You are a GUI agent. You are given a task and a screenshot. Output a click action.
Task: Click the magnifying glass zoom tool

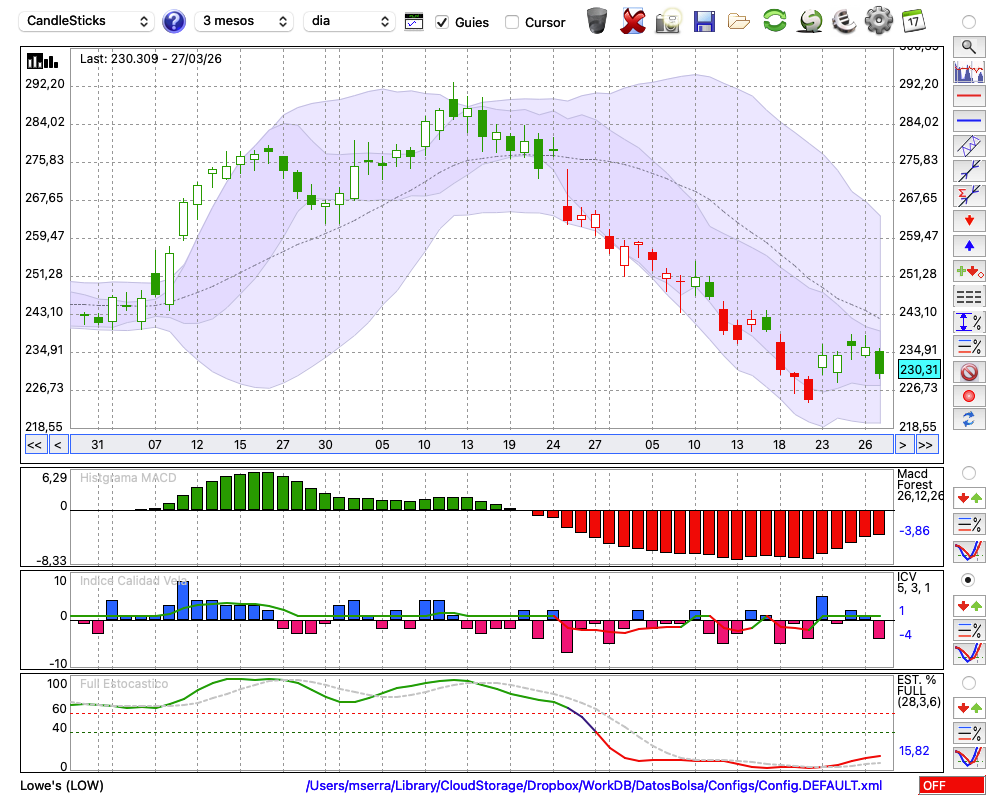pos(968,46)
